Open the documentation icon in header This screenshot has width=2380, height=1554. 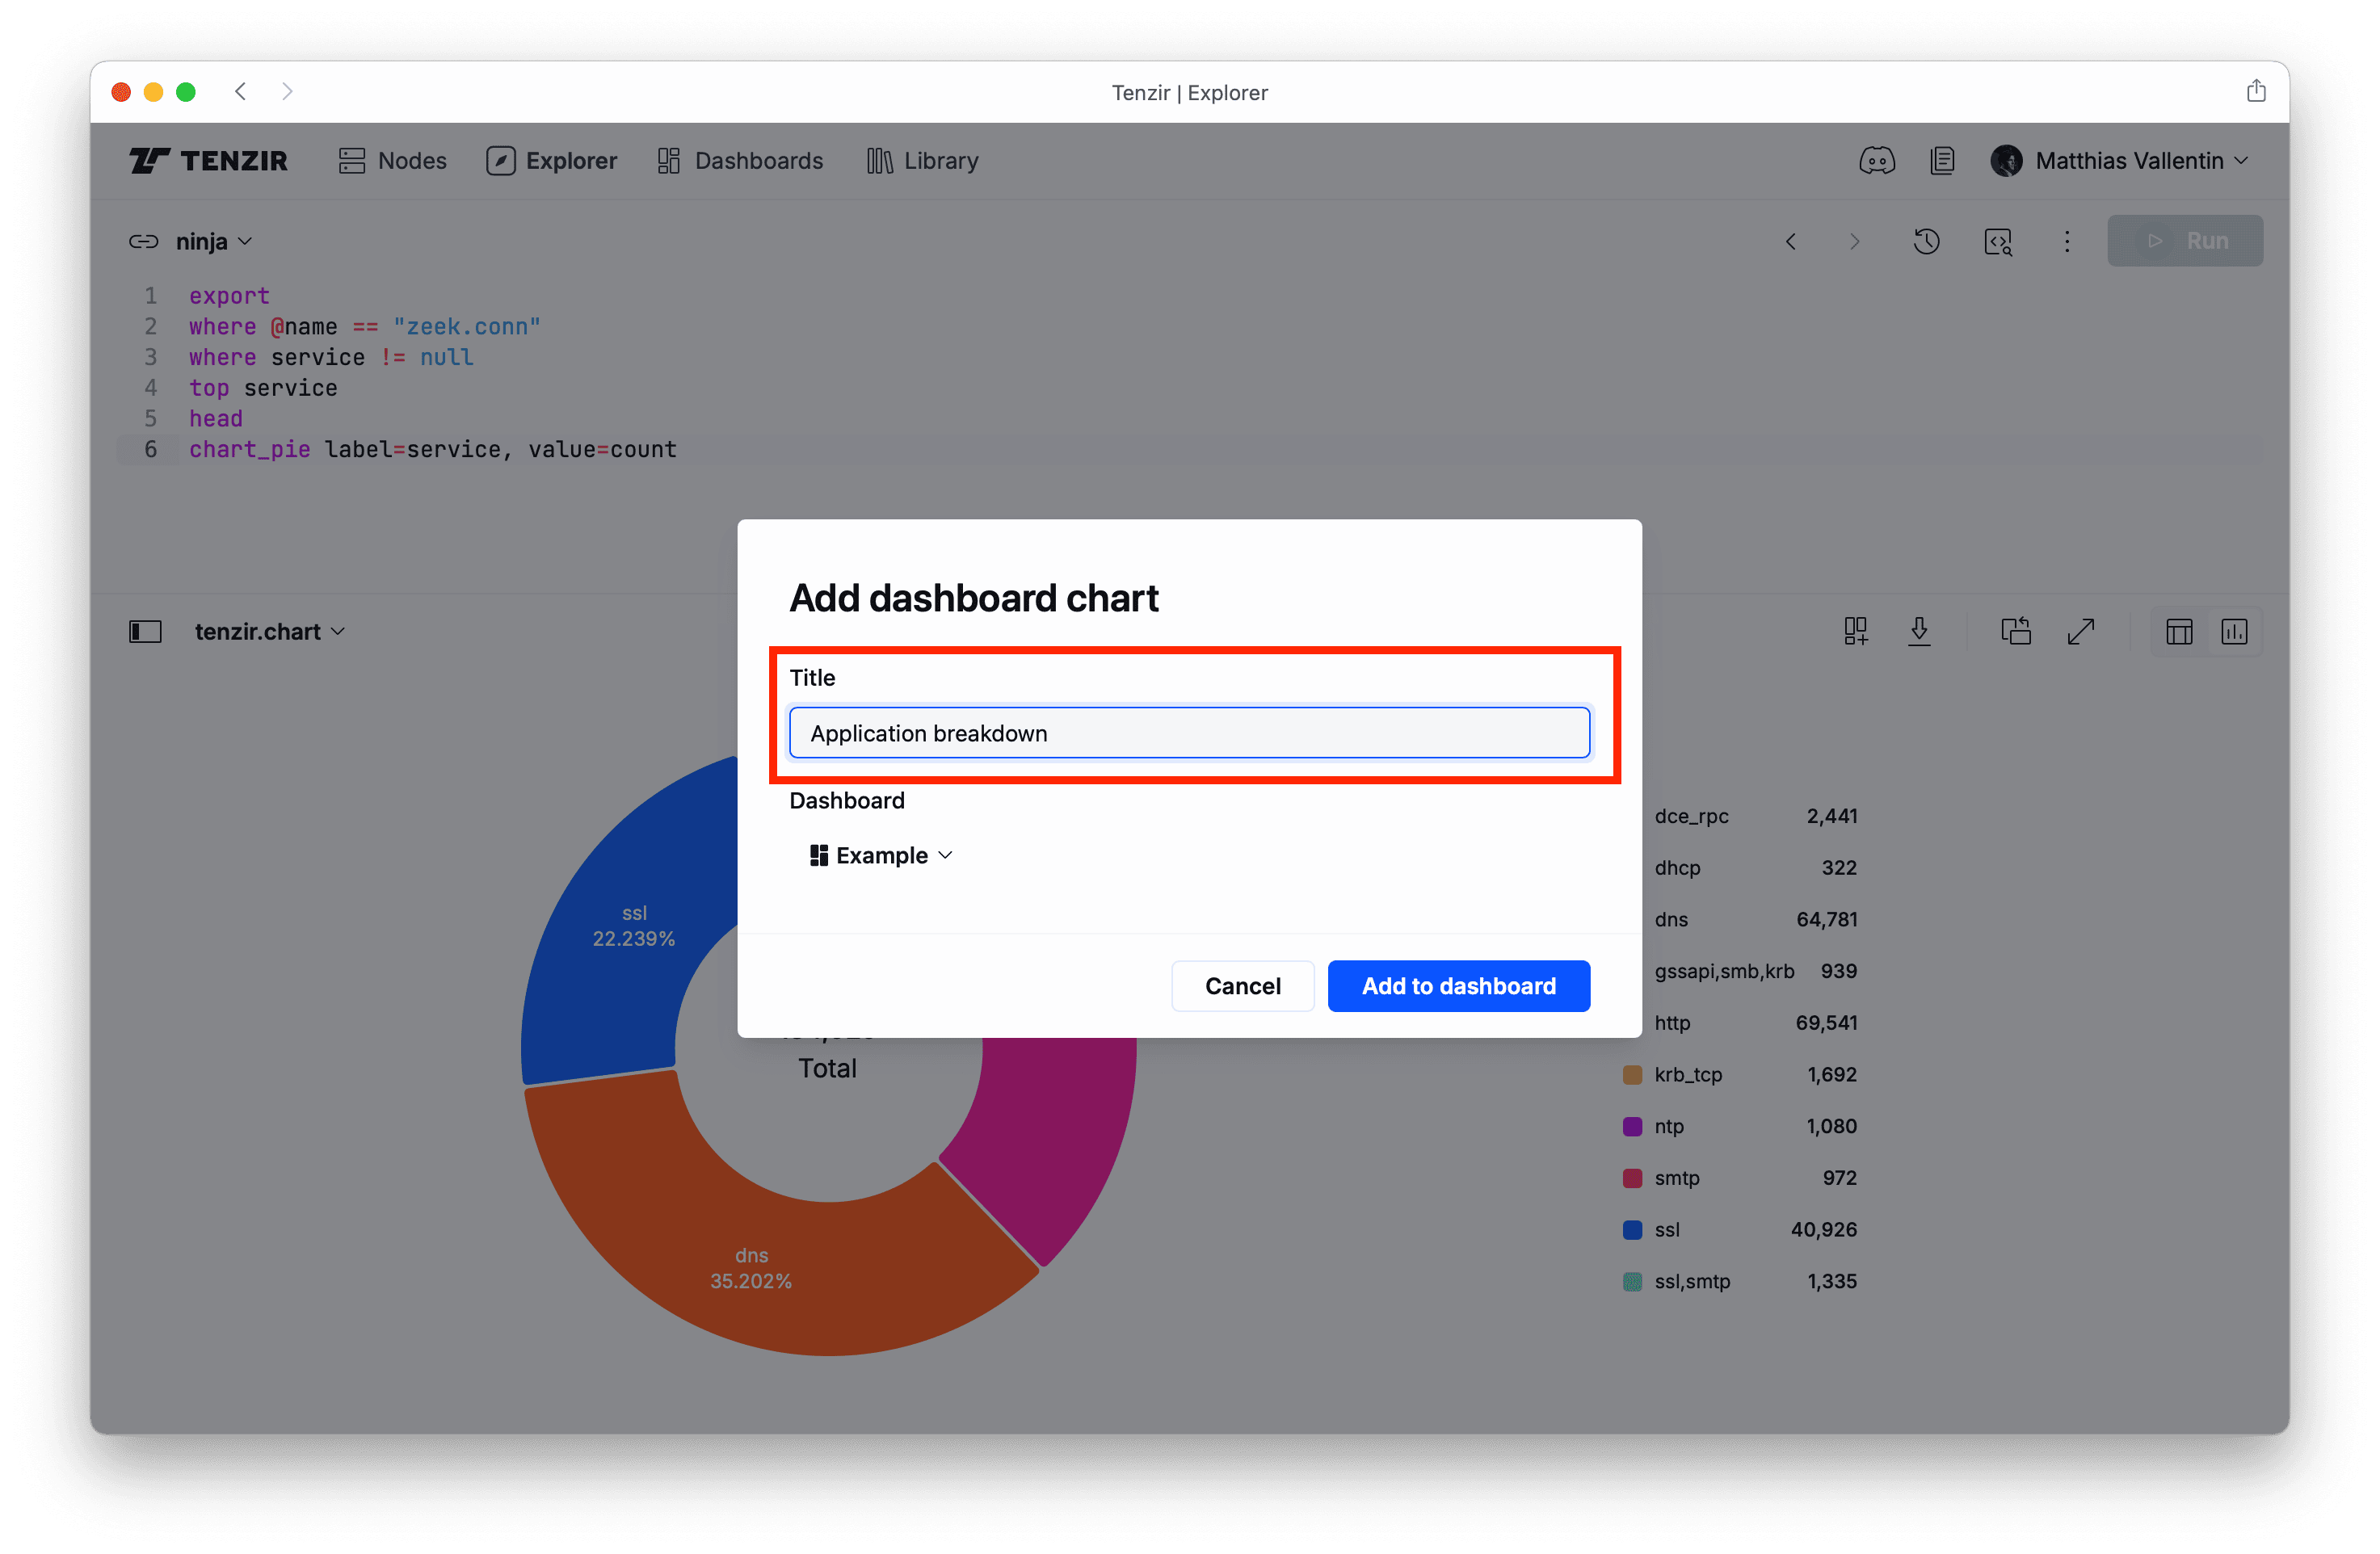pyautogui.click(x=1942, y=161)
